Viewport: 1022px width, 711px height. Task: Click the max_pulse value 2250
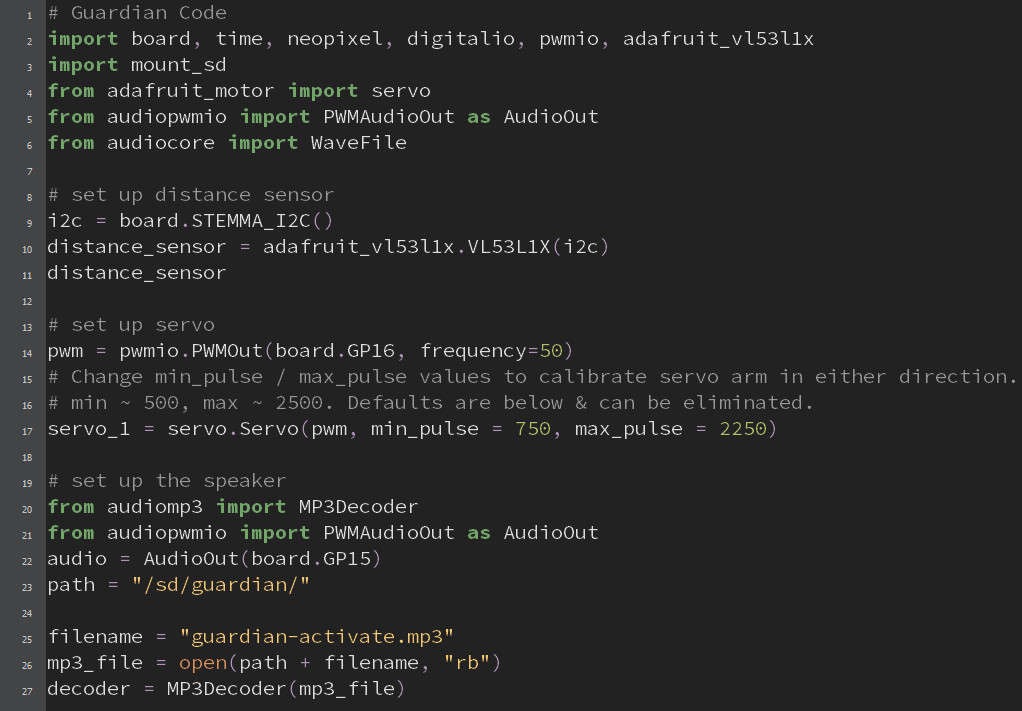(743, 429)
